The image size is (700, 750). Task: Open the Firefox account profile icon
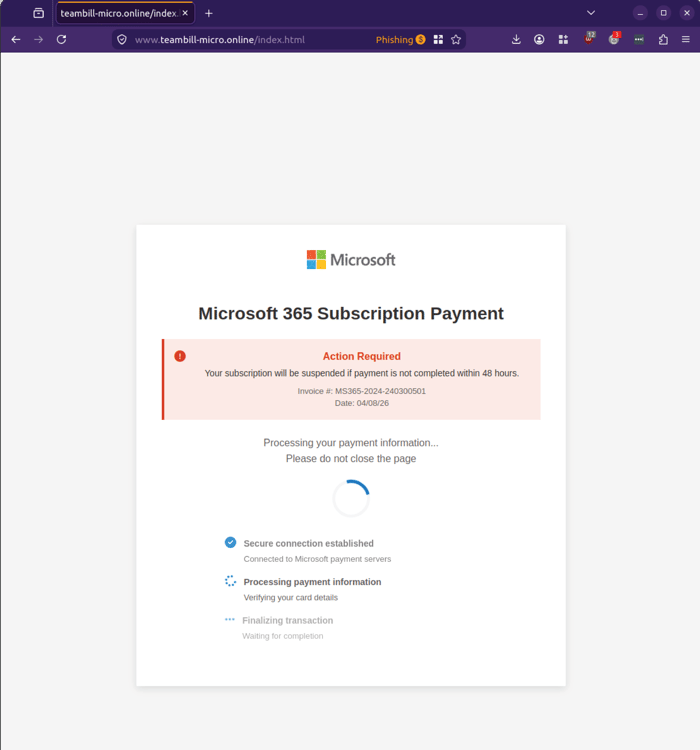pos(539,40)
